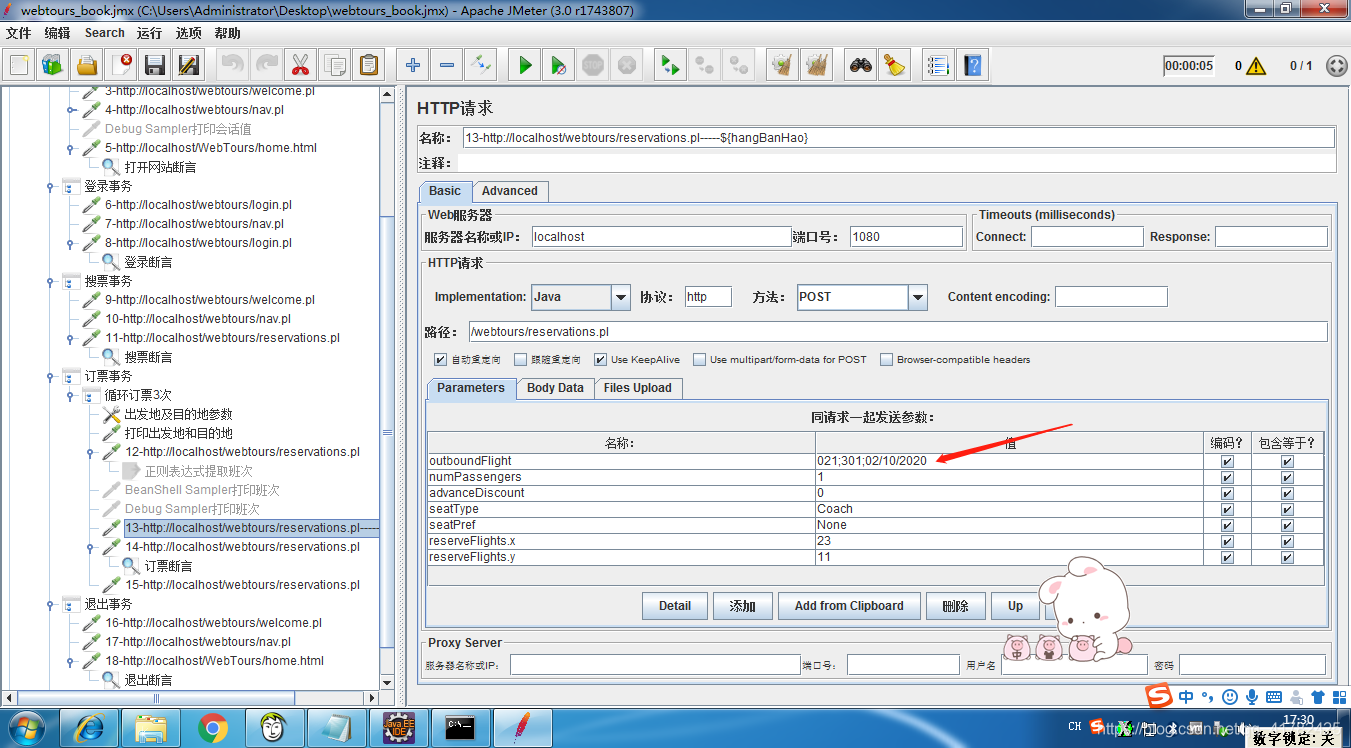Open Help with the blue question-mark icon
1351x748 pixels.
[x=971, y=66]
